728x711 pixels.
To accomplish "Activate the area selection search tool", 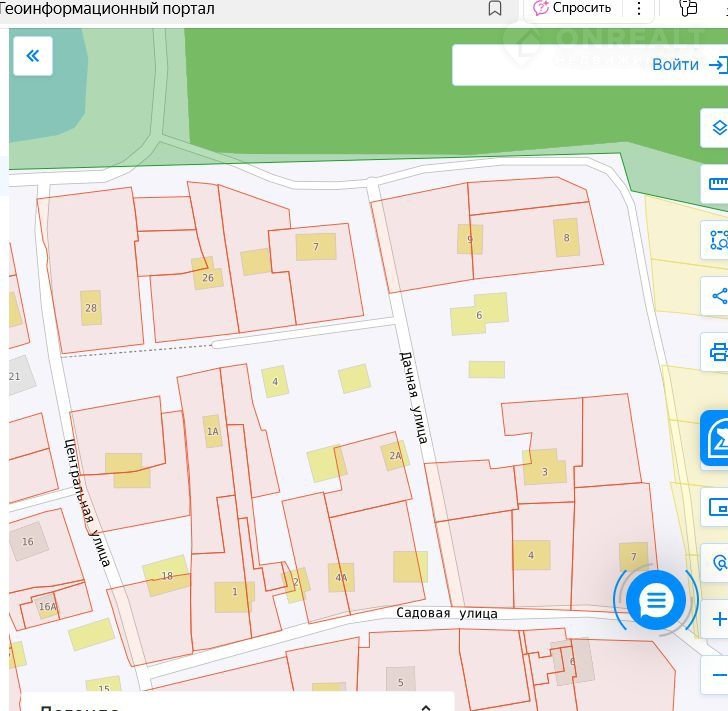I will click(717, 240).
